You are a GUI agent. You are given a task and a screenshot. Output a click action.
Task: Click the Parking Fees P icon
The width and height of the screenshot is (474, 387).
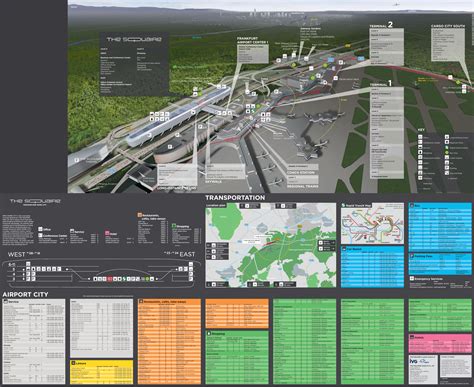coord(412,256)
